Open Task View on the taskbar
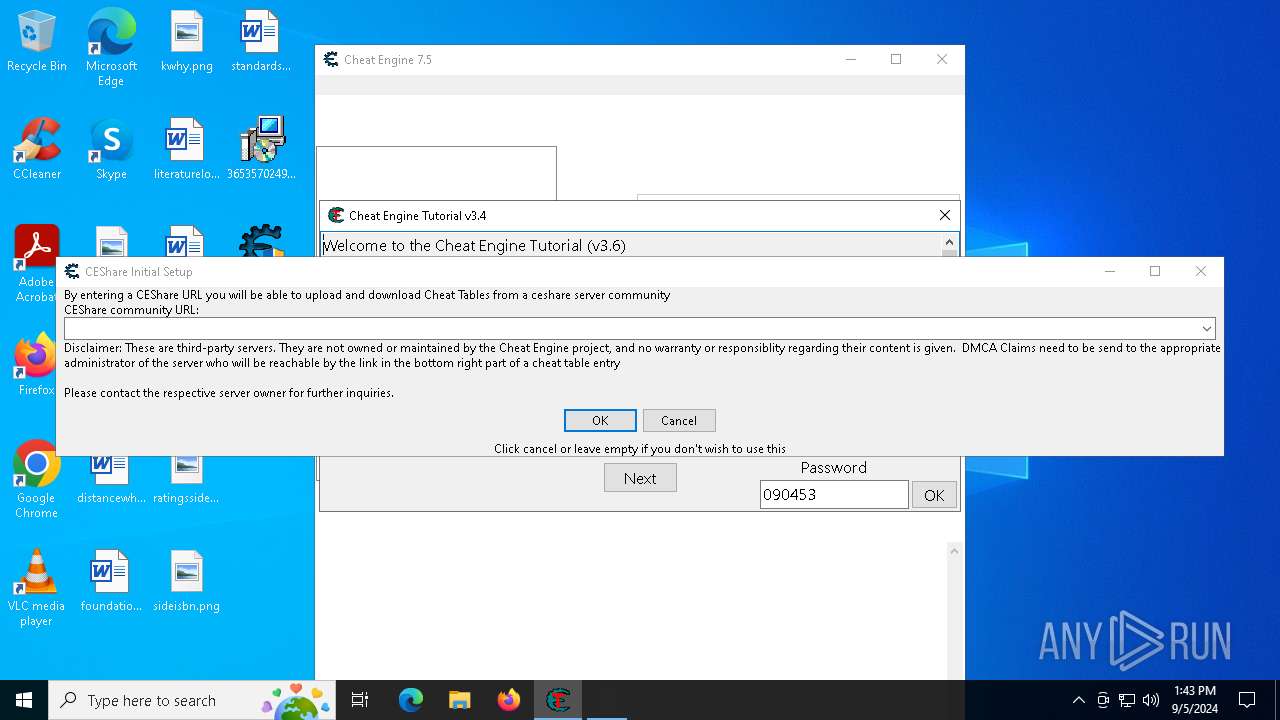 pos(360,700)
